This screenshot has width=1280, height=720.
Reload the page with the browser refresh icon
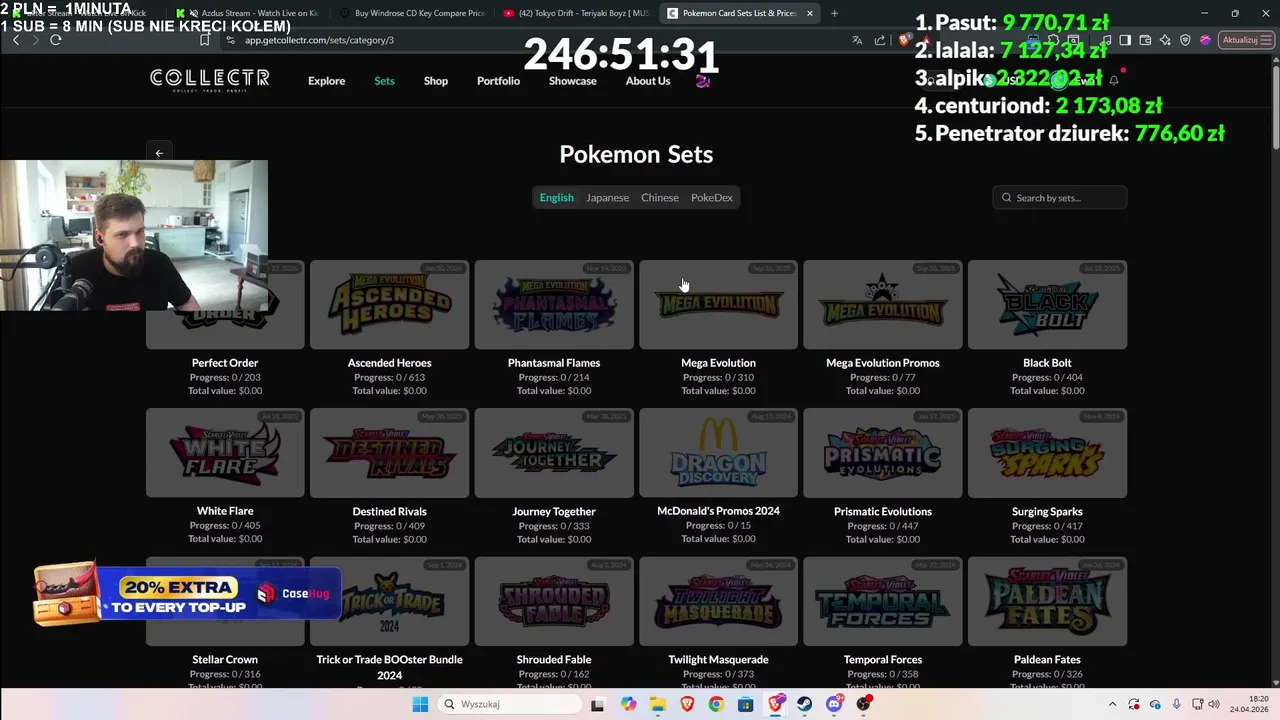click(x=56, y=40)
